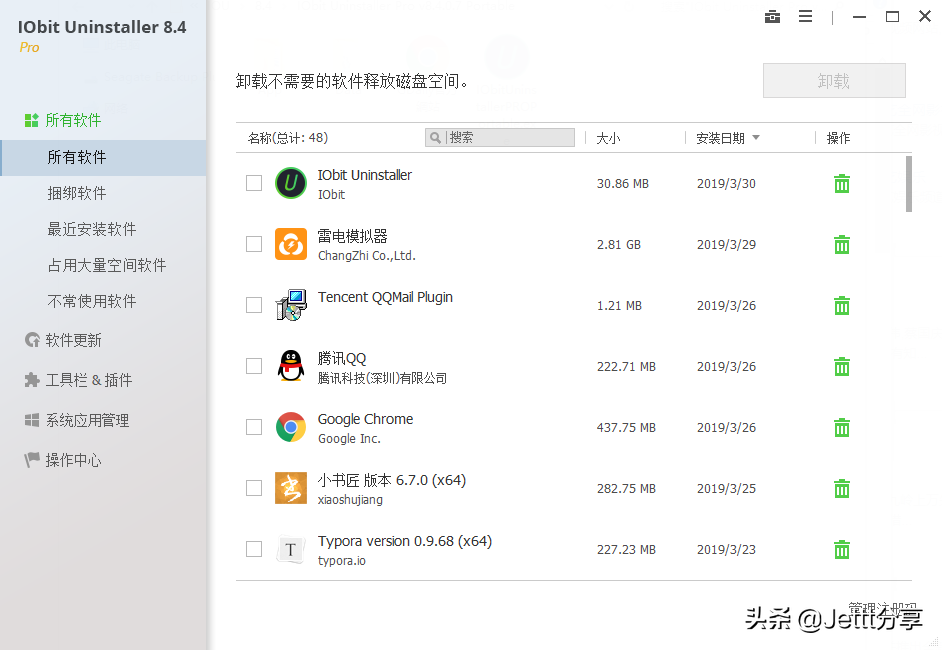Open 最近安装软件 in sidebar

(x=92, y=229)
